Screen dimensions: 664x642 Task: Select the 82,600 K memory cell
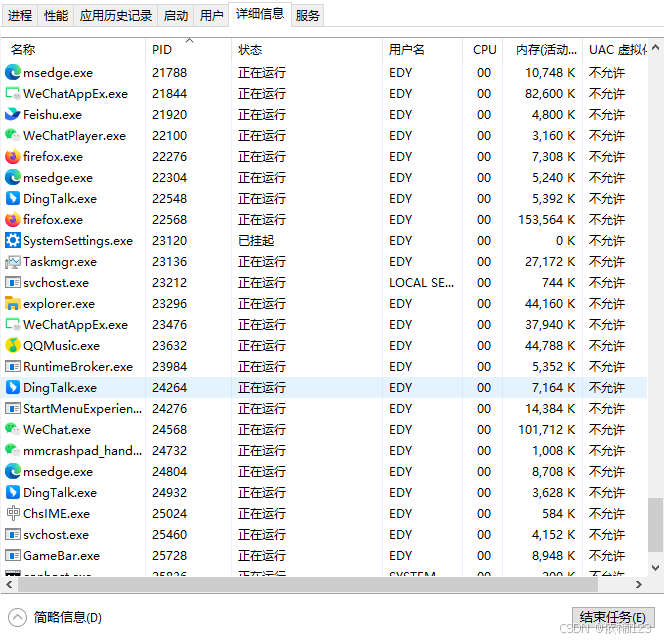(x=550, y=94)
